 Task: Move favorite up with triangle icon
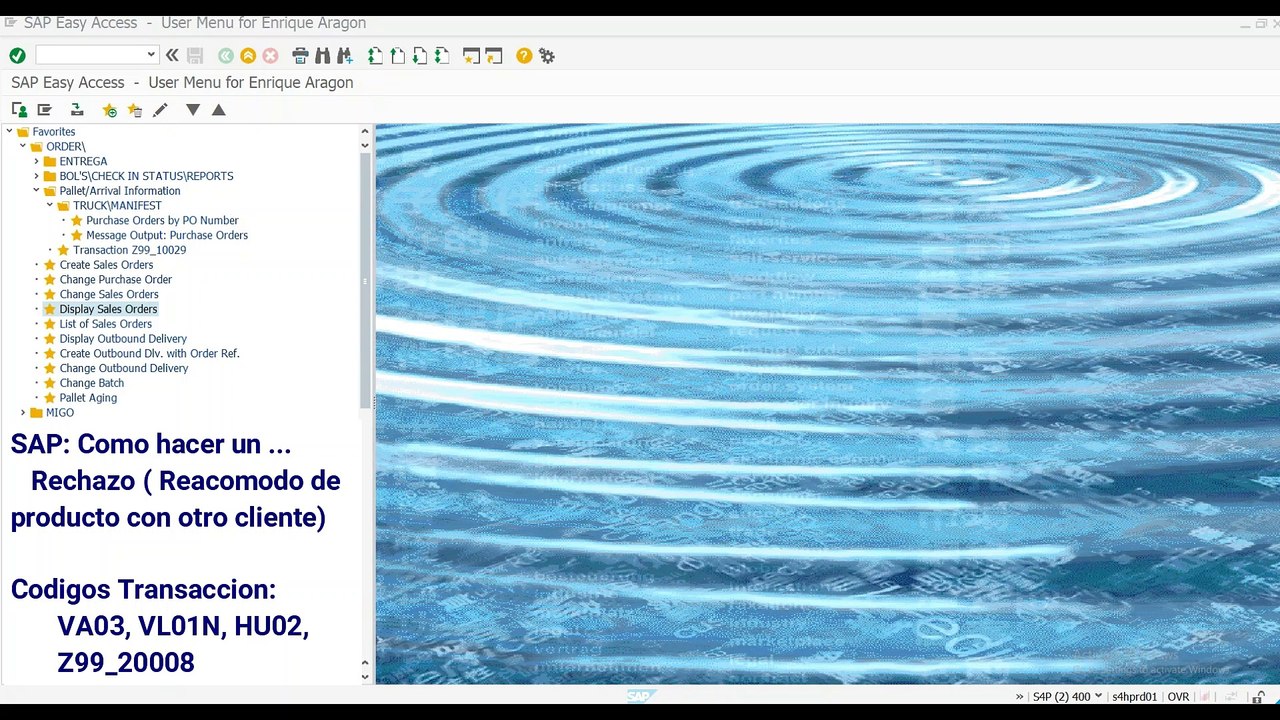coord(219,110)
